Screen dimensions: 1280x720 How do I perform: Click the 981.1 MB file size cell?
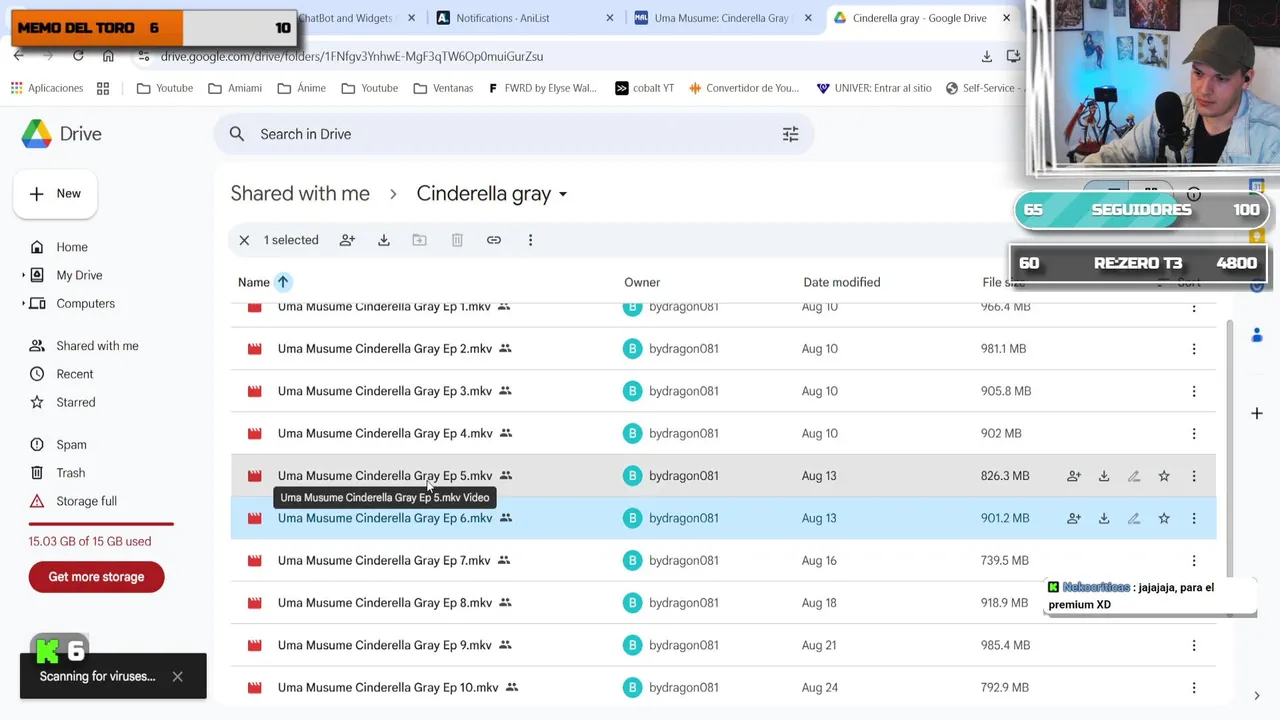tap(1003, 349)
